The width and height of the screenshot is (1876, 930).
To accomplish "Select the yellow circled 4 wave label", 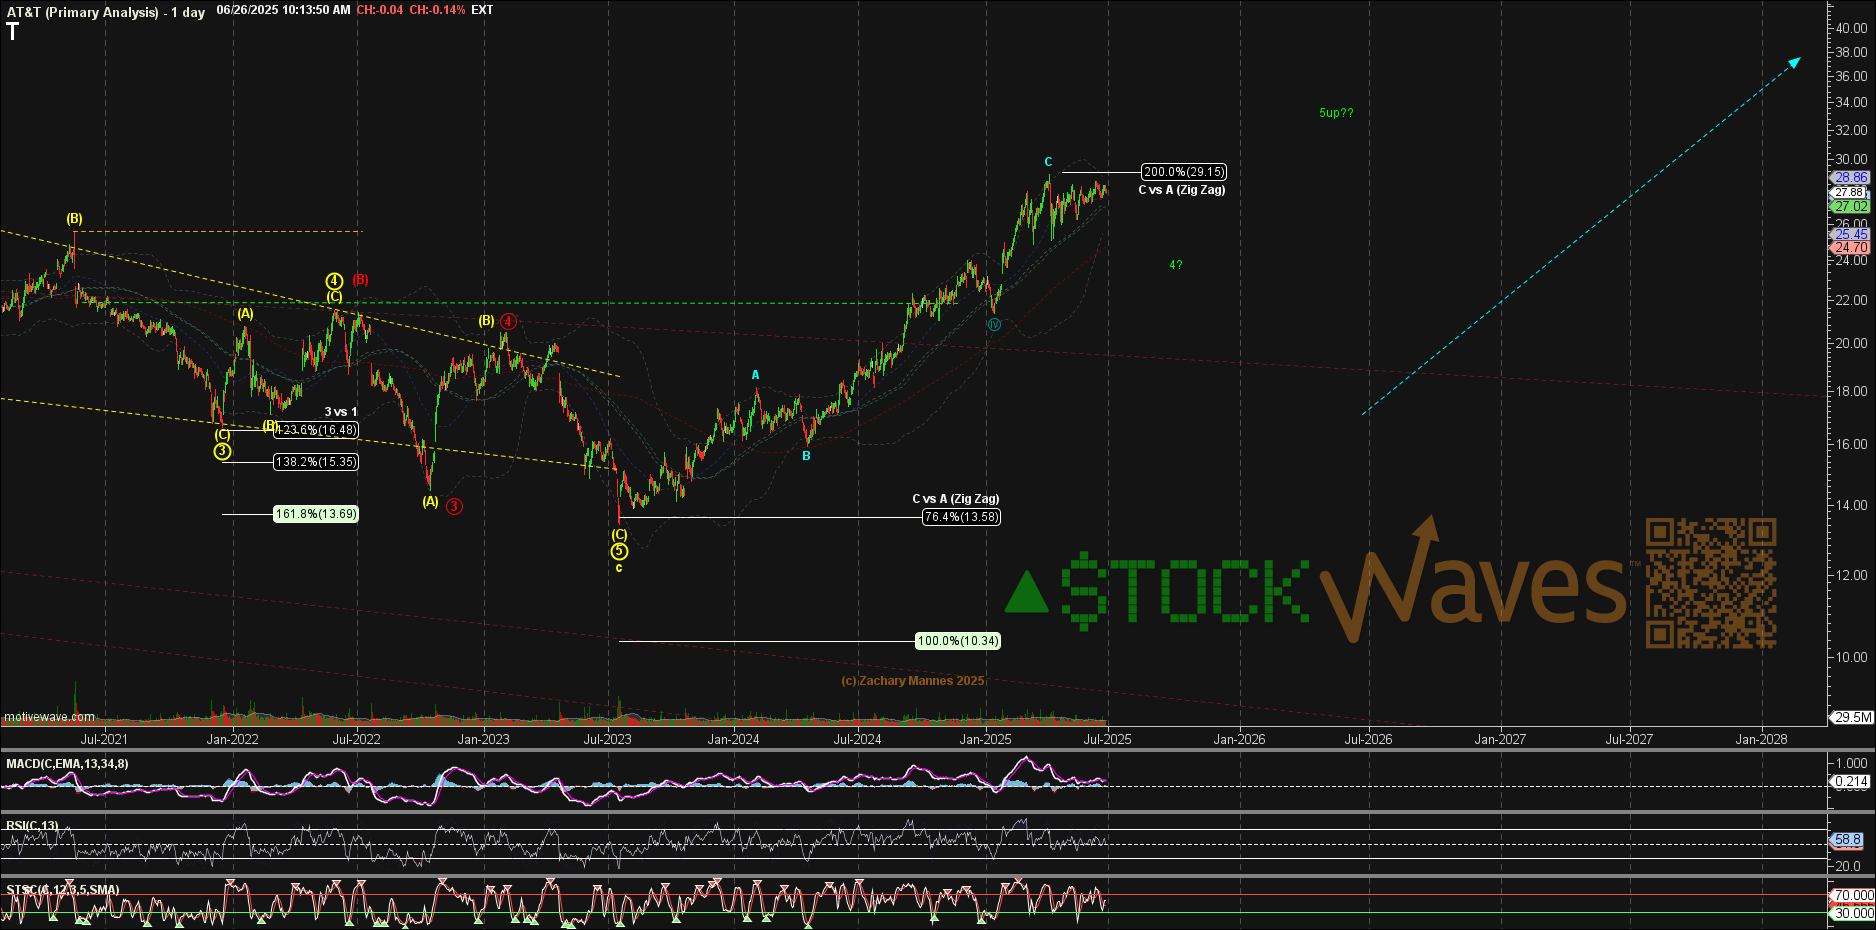I will (x=334, y=282).
